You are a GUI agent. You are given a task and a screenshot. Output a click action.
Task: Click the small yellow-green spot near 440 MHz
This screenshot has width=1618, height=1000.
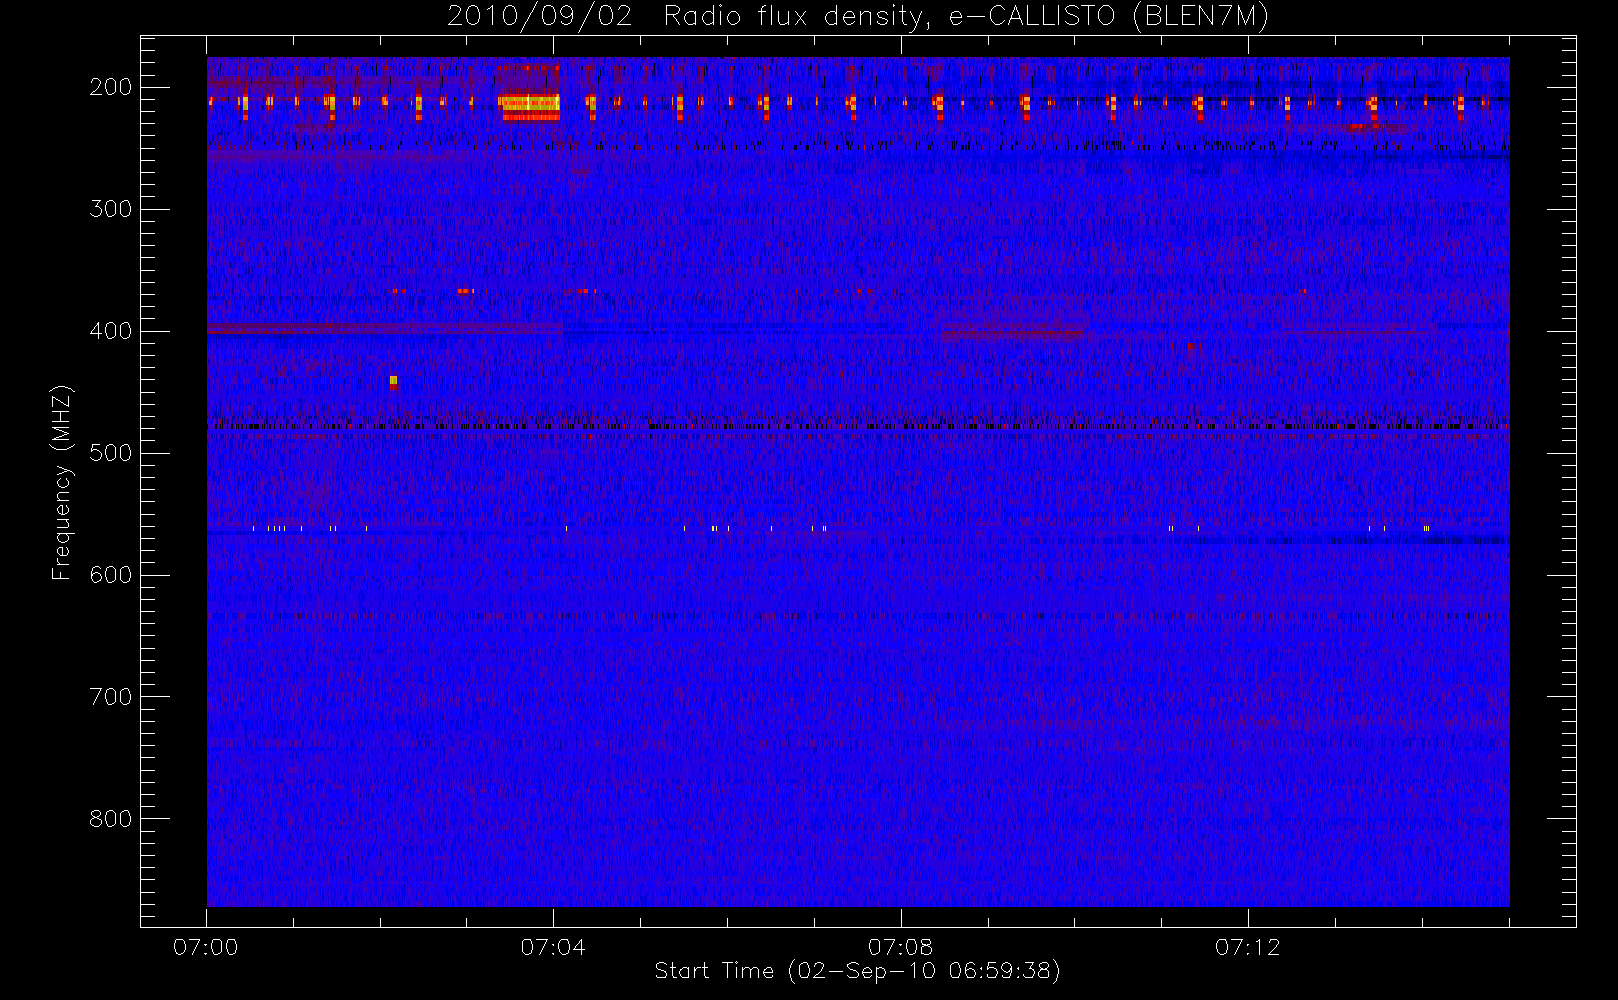(394, 381)
